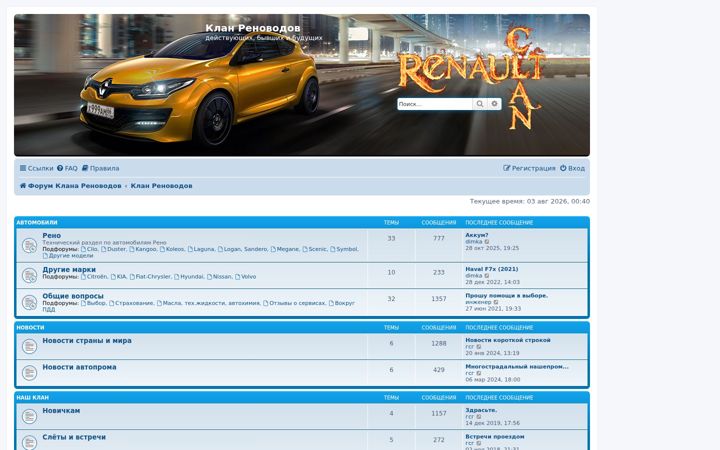Image resolution: width=720 pixels, height=450 pixels.
Task: Open the KIA subforum
Action: (x=118, y=276)
